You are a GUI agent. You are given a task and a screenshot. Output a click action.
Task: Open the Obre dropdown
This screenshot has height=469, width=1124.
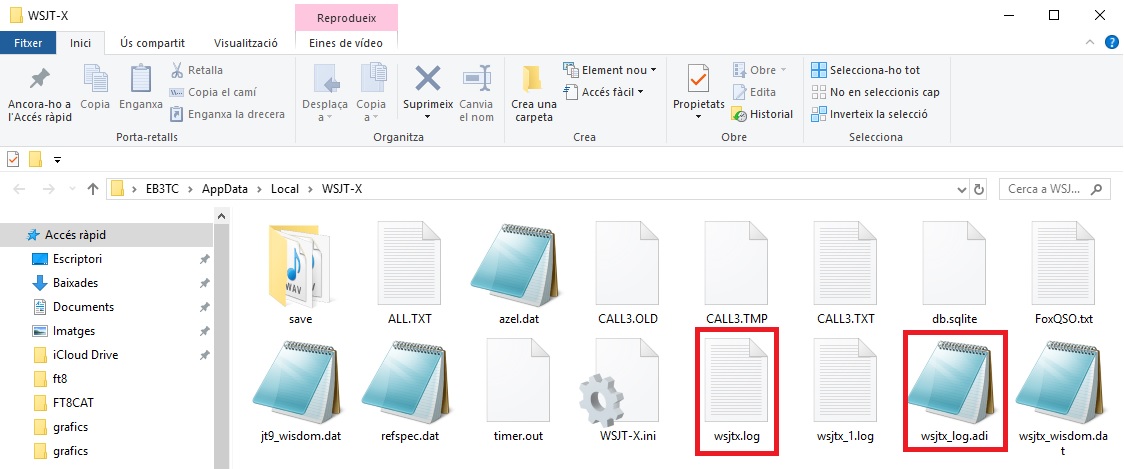click(x=759, y=70)
